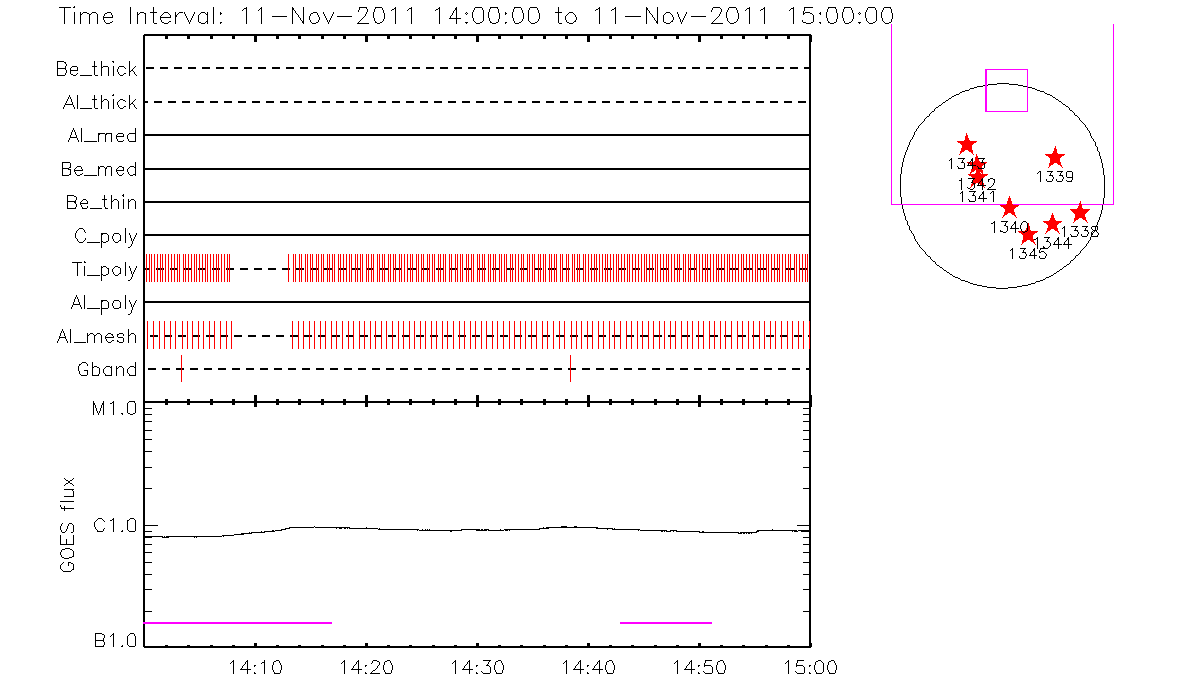
Task: Click the active region label 1341
Action: 977,197
